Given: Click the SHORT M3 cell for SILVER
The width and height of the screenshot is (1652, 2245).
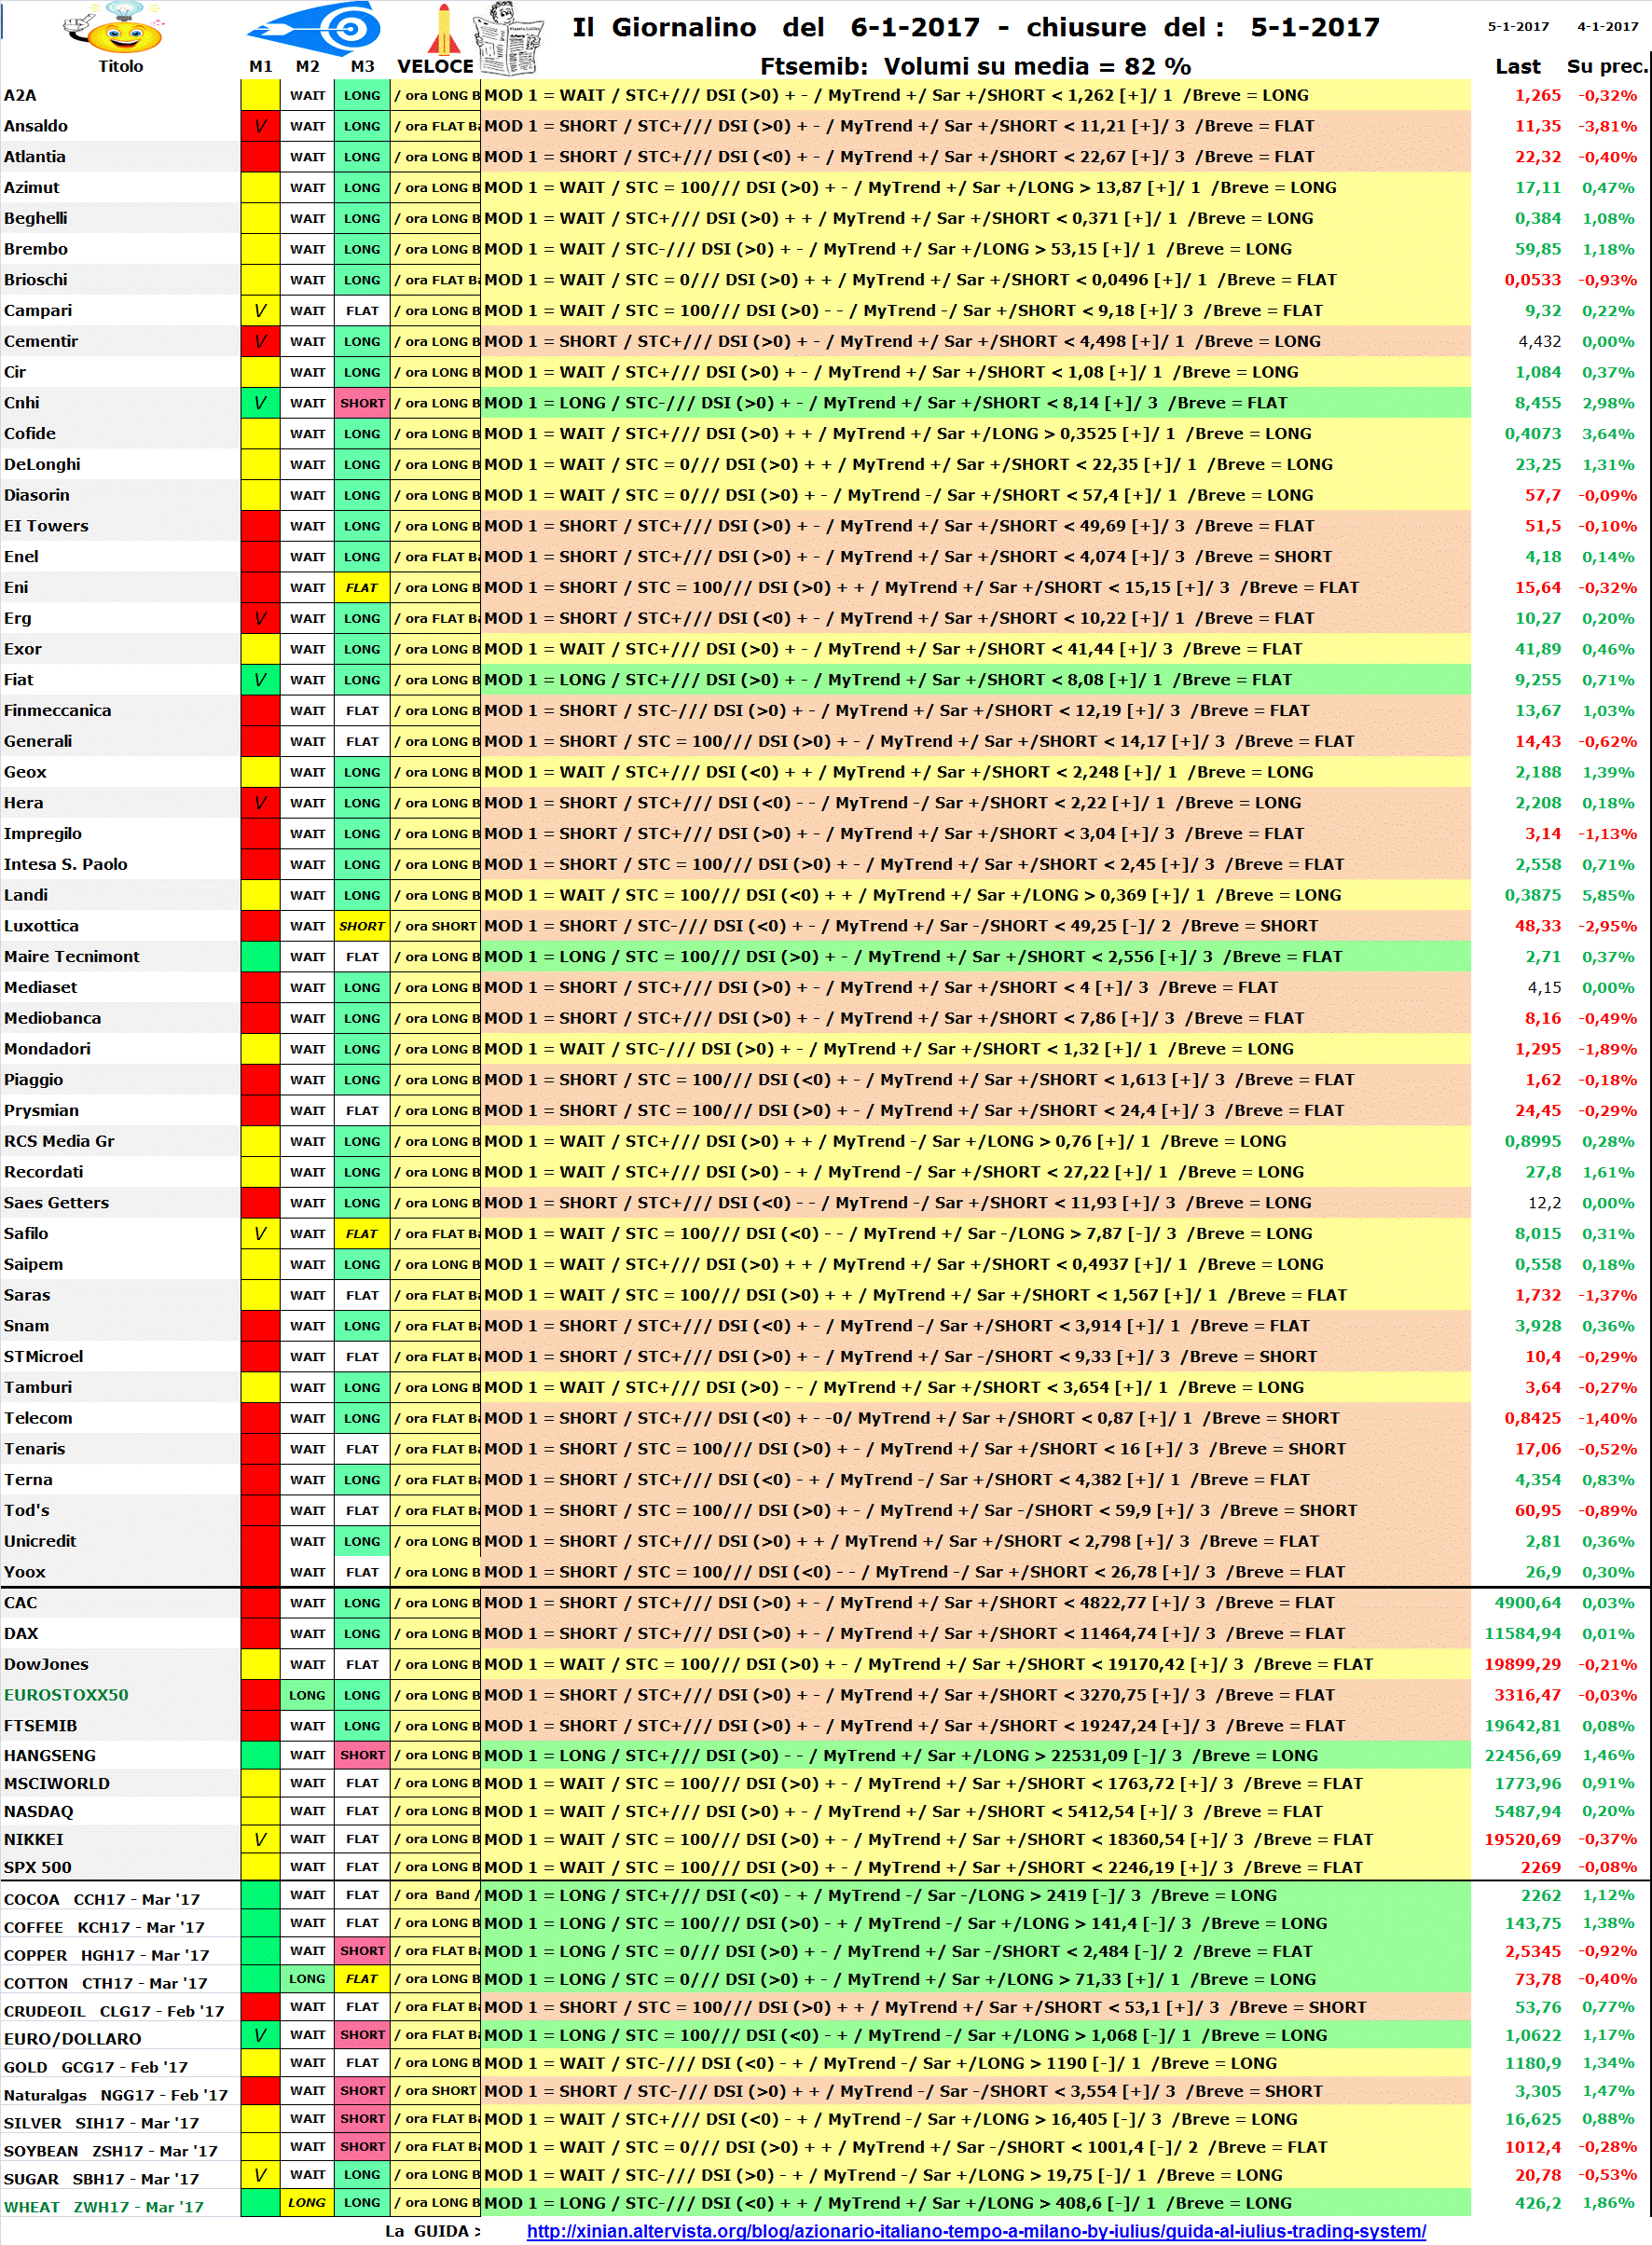Looking at the screenshot, I should coord(362,2119).
